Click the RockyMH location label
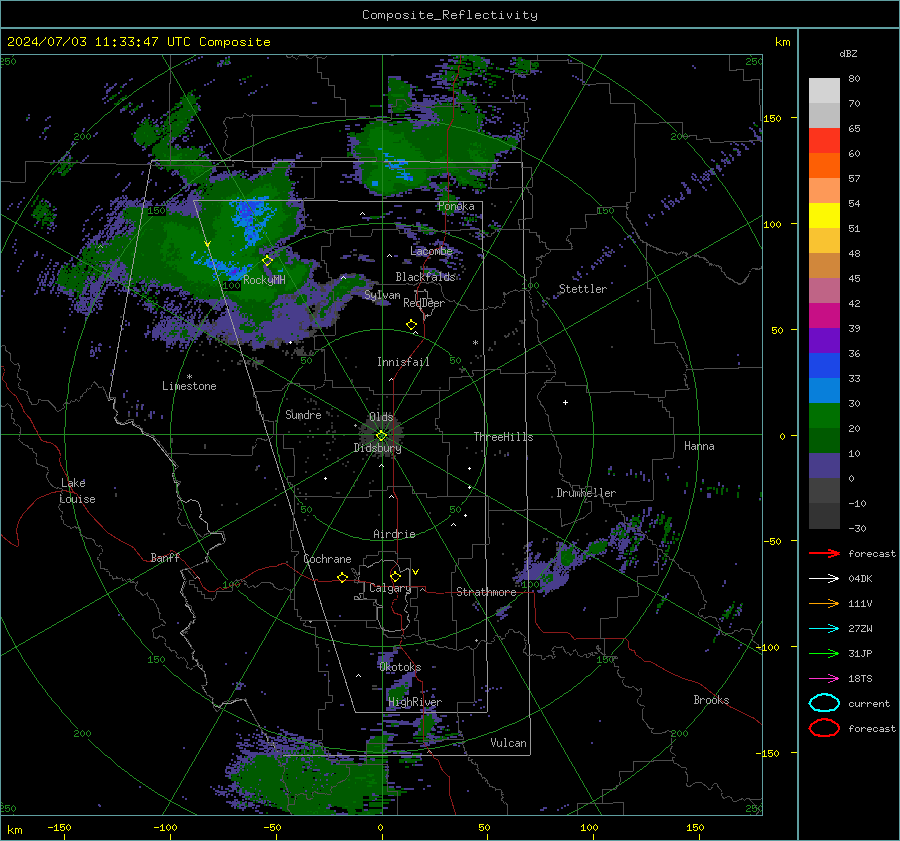 [264, 280]
